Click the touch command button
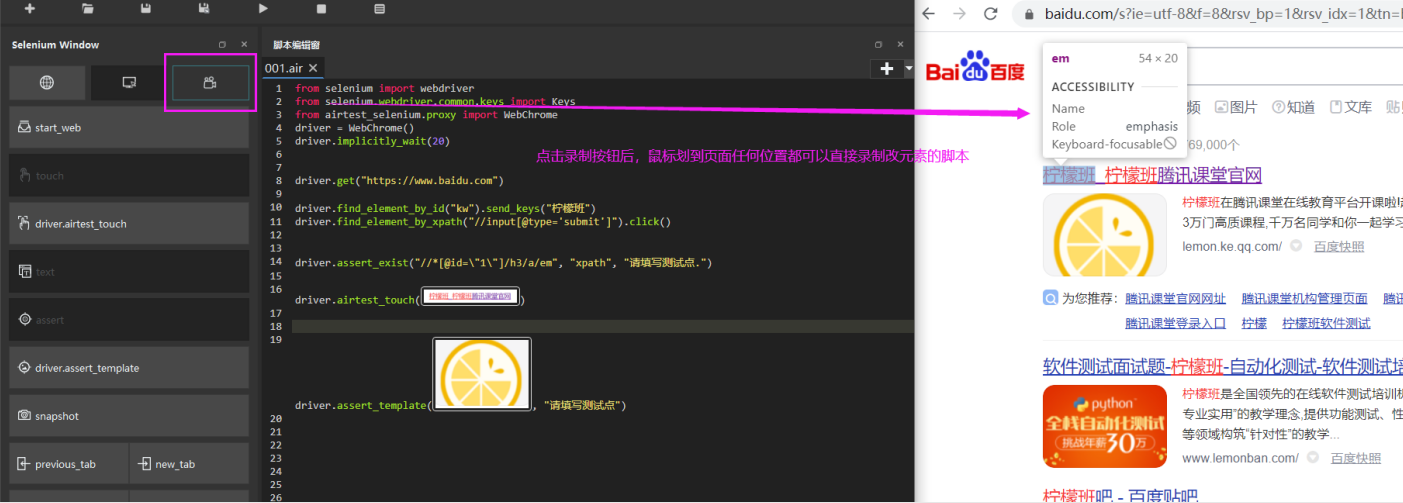The width and height of the screenshot is (1403, 503). (129, 175)
